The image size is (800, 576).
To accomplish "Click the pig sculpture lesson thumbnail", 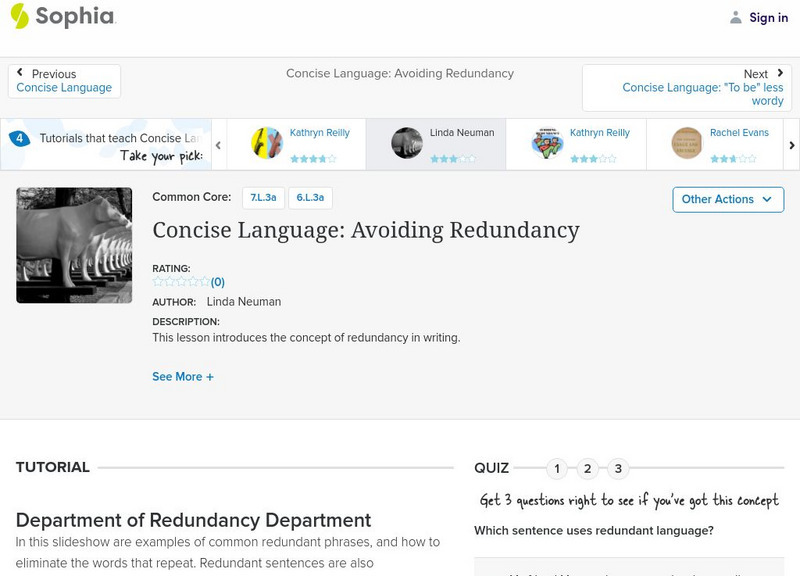I will [x=73, y=245].
